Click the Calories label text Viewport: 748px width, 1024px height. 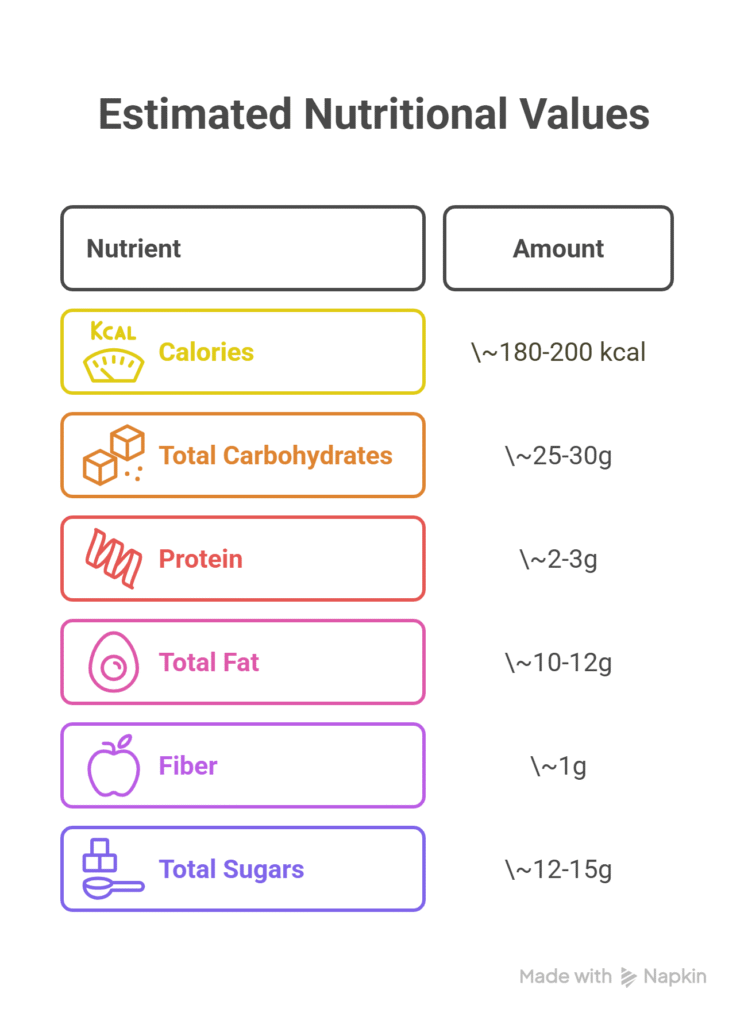206,352
